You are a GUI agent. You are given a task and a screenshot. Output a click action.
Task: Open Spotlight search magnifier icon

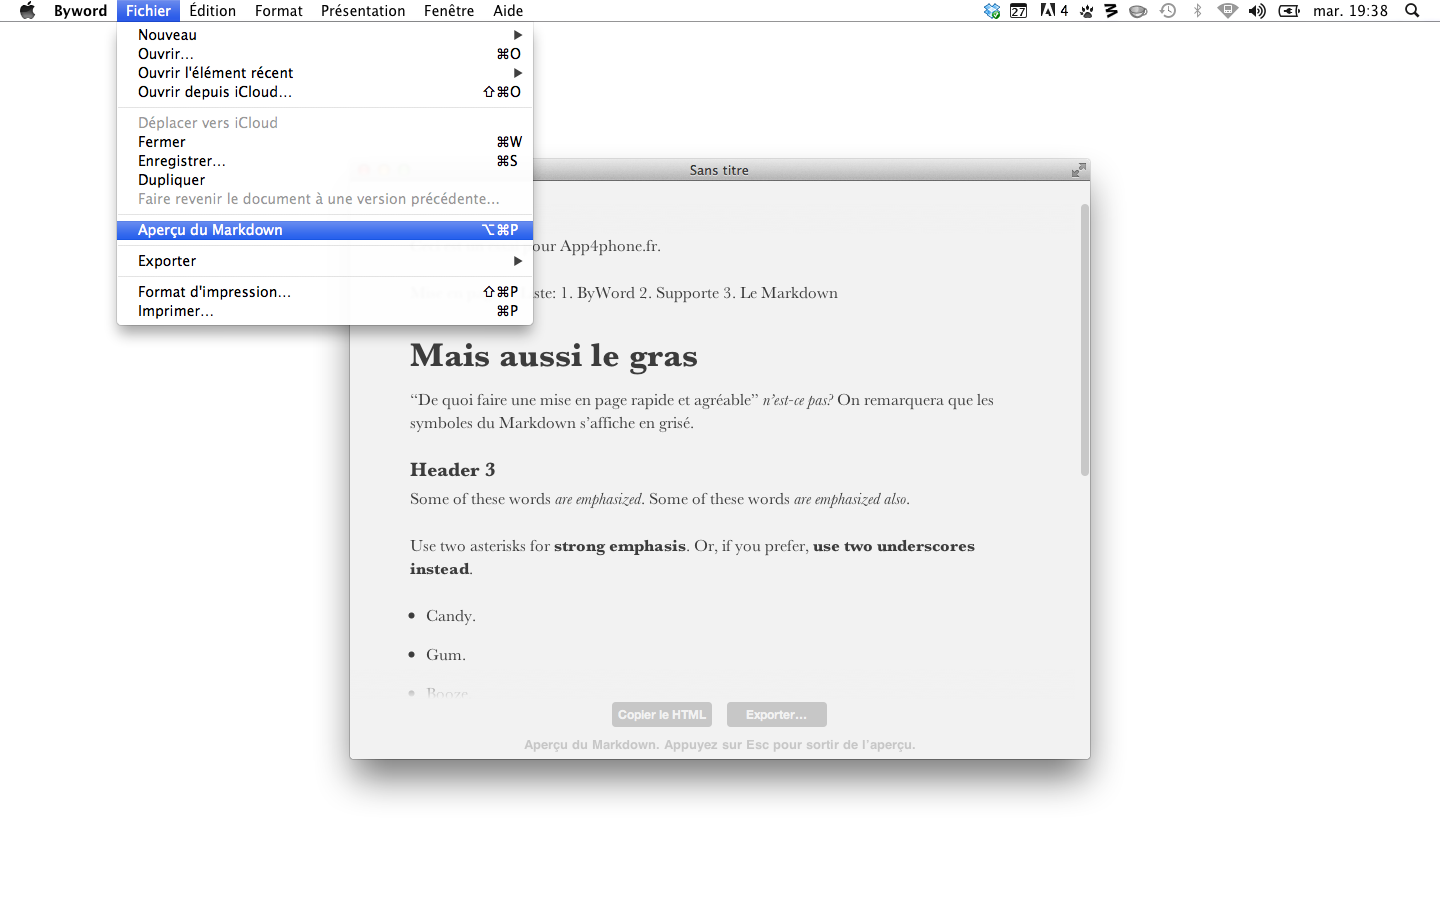[1412, 11]
